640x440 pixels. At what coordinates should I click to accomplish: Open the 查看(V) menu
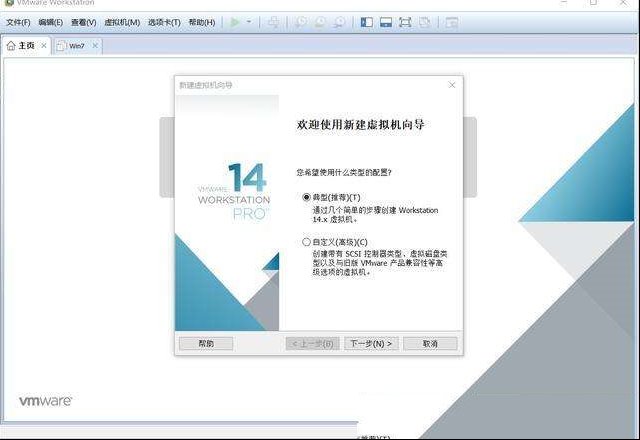84,22
